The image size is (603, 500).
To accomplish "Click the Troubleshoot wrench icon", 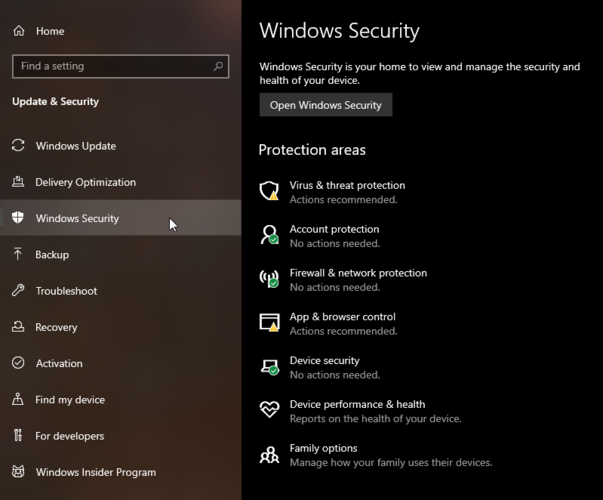I will coord(18,290).
